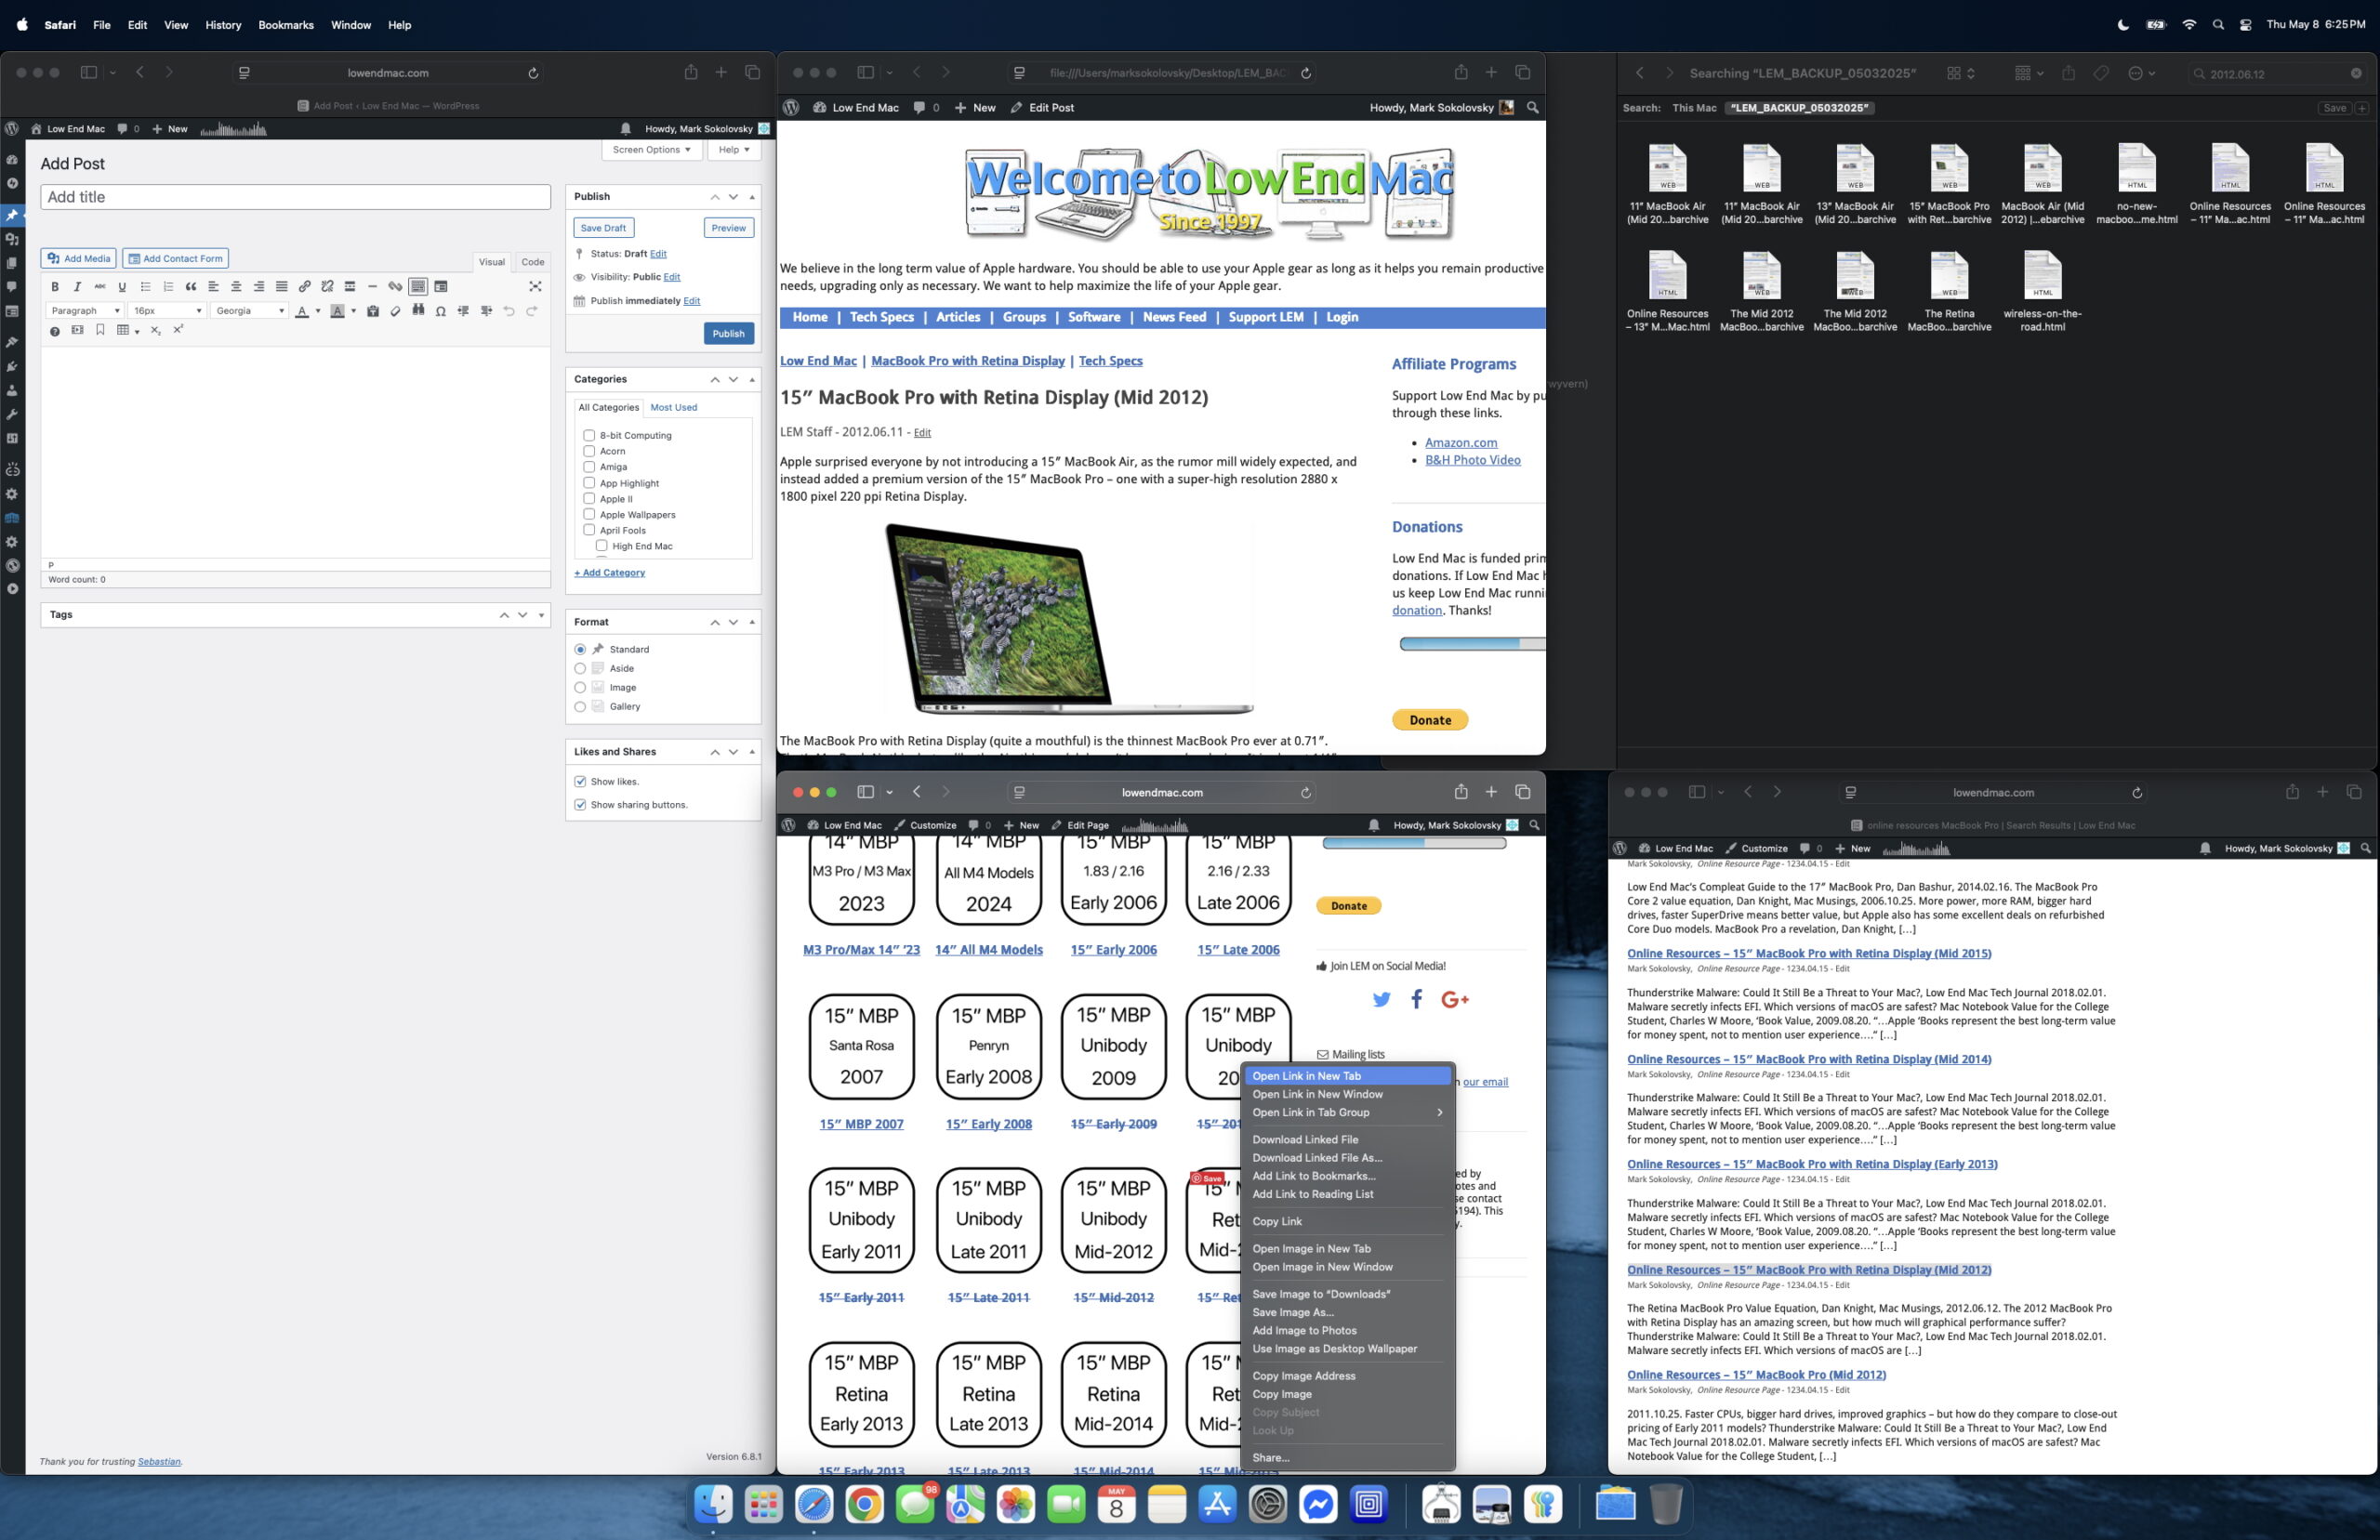Image resolution: width=2380 pixels, height=1540 pixels.
Task: Expand Open Link in Tab Group submenu
Action: (1347, 1113)
